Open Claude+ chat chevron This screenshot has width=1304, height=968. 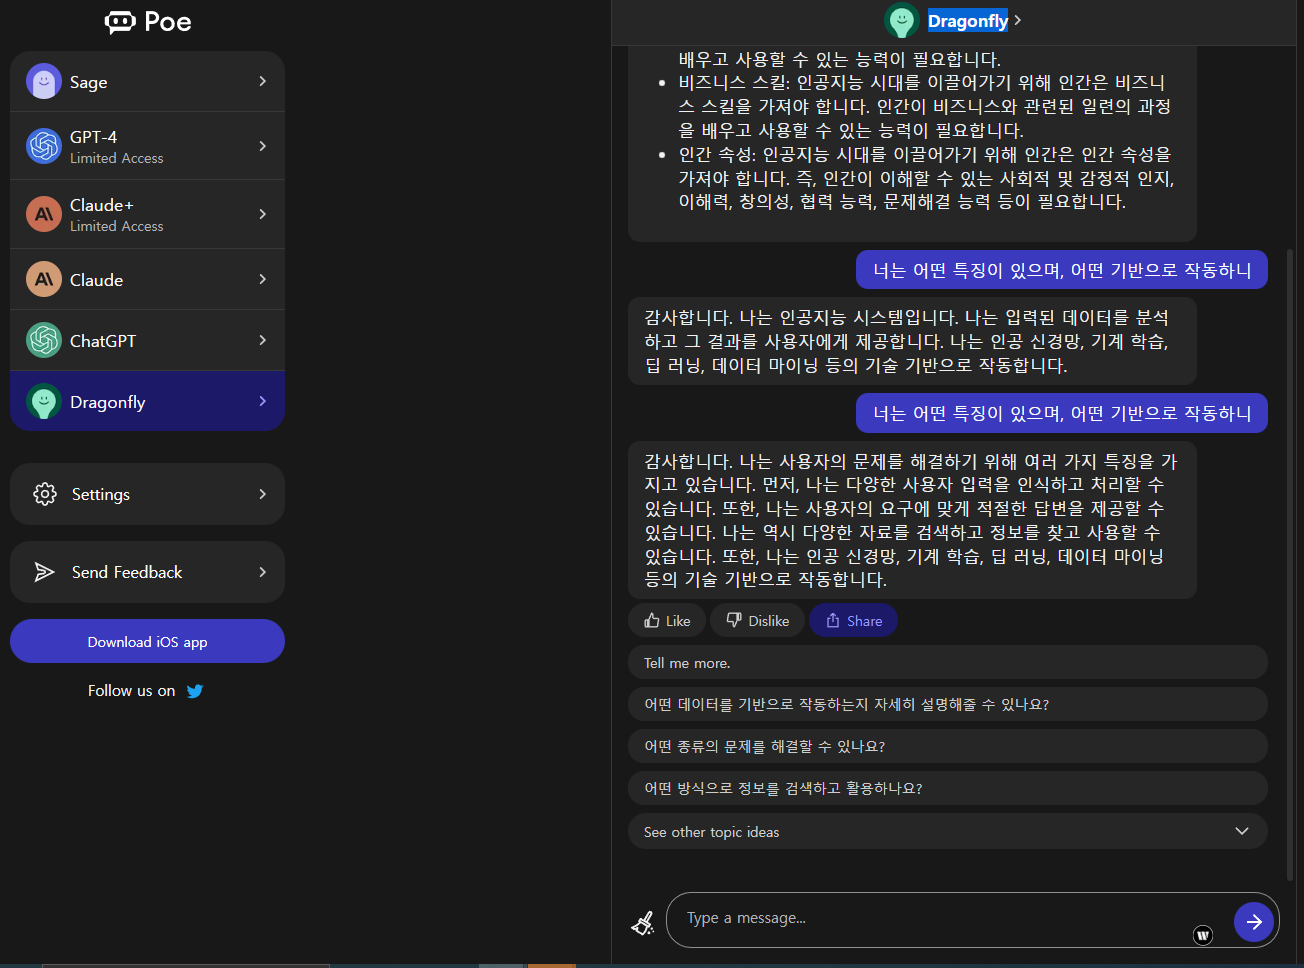click(263, 214)
